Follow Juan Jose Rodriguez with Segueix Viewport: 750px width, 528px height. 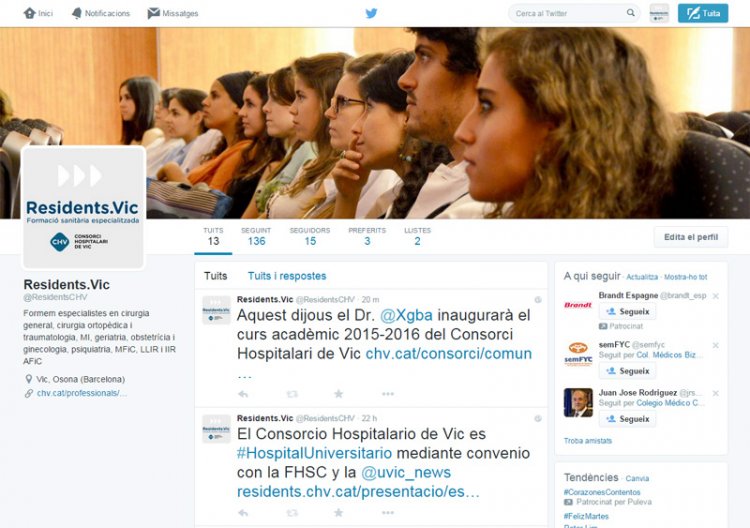point(628,419)
